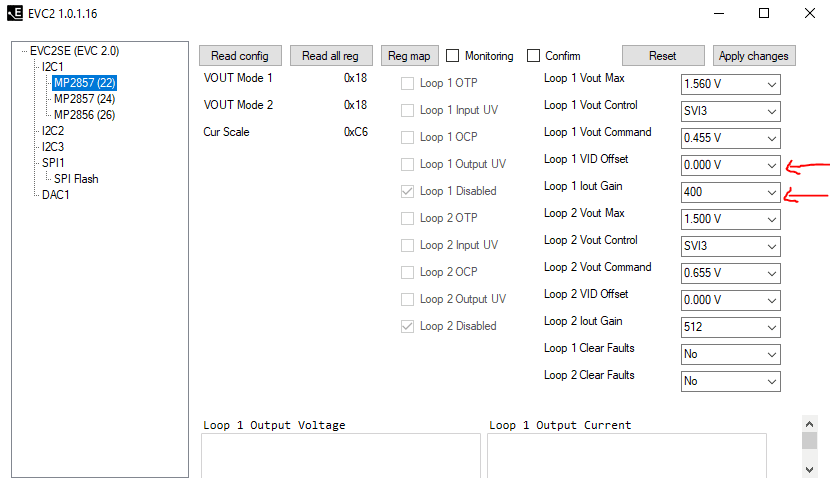Click the vertical scrollbar down arrow
The image size is (830, 489).
pos(809,468)
